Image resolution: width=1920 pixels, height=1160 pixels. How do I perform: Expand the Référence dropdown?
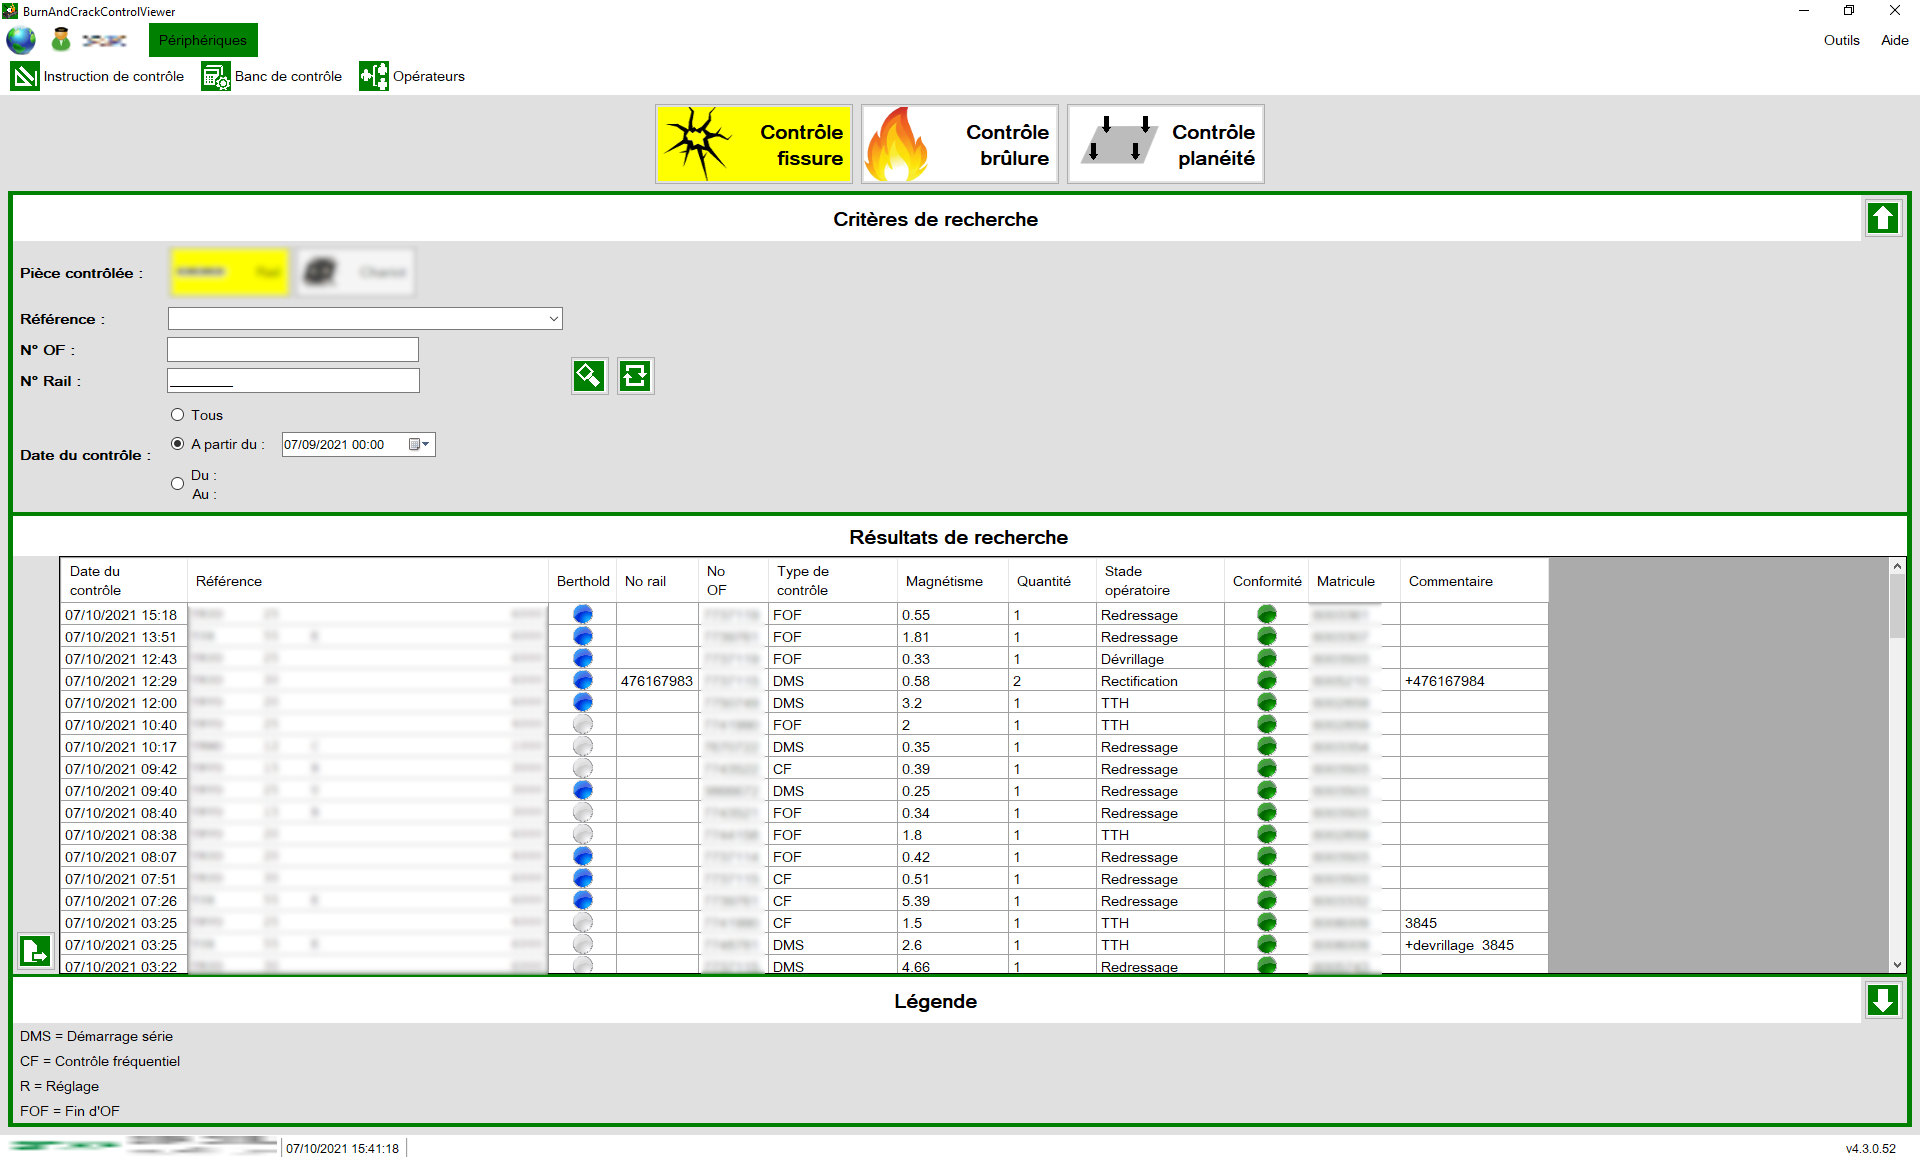click(x=553, y=319)
